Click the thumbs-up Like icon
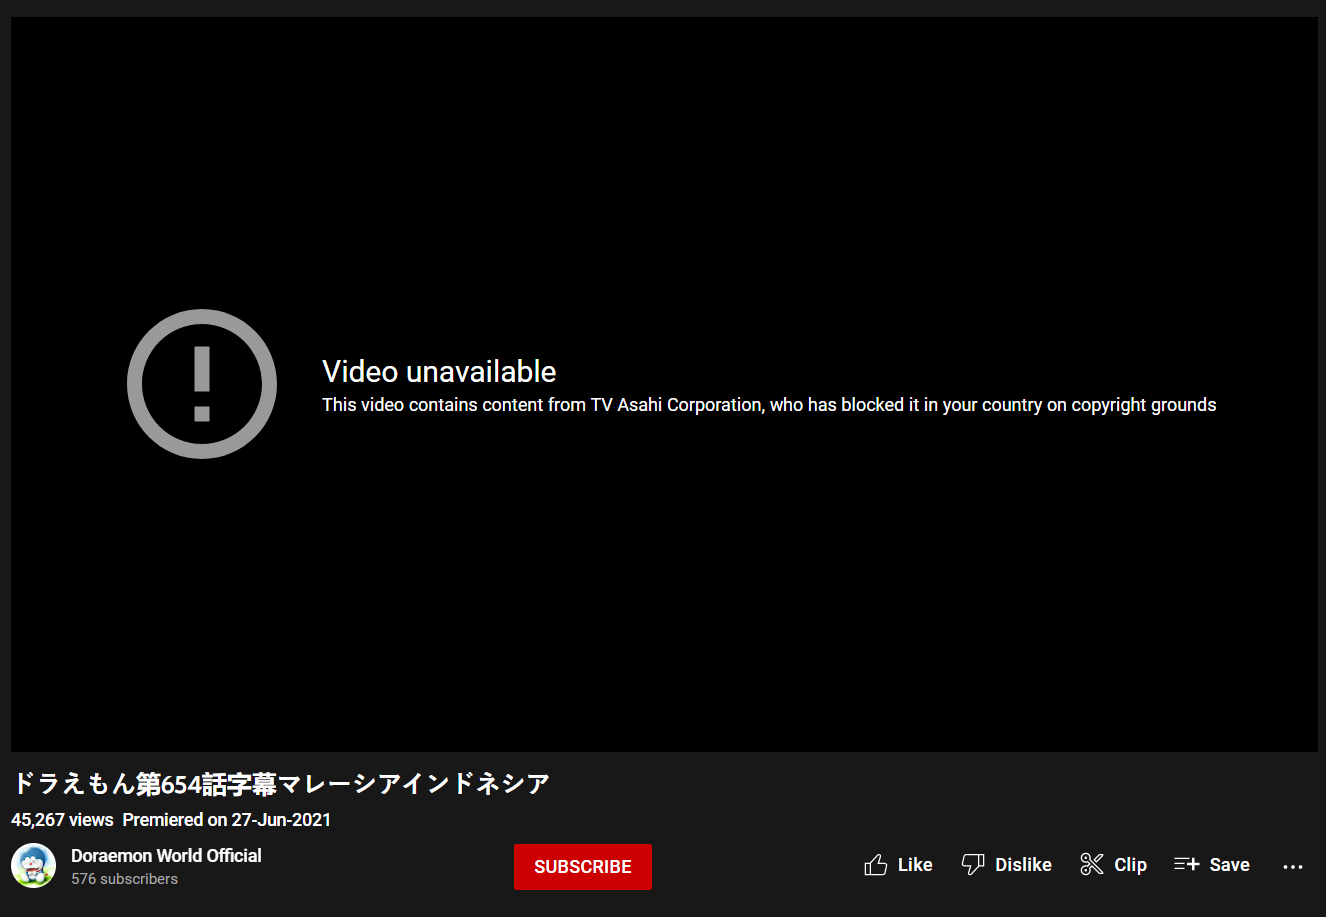The height and width of the screenshot is (917, 1326). 876,865
